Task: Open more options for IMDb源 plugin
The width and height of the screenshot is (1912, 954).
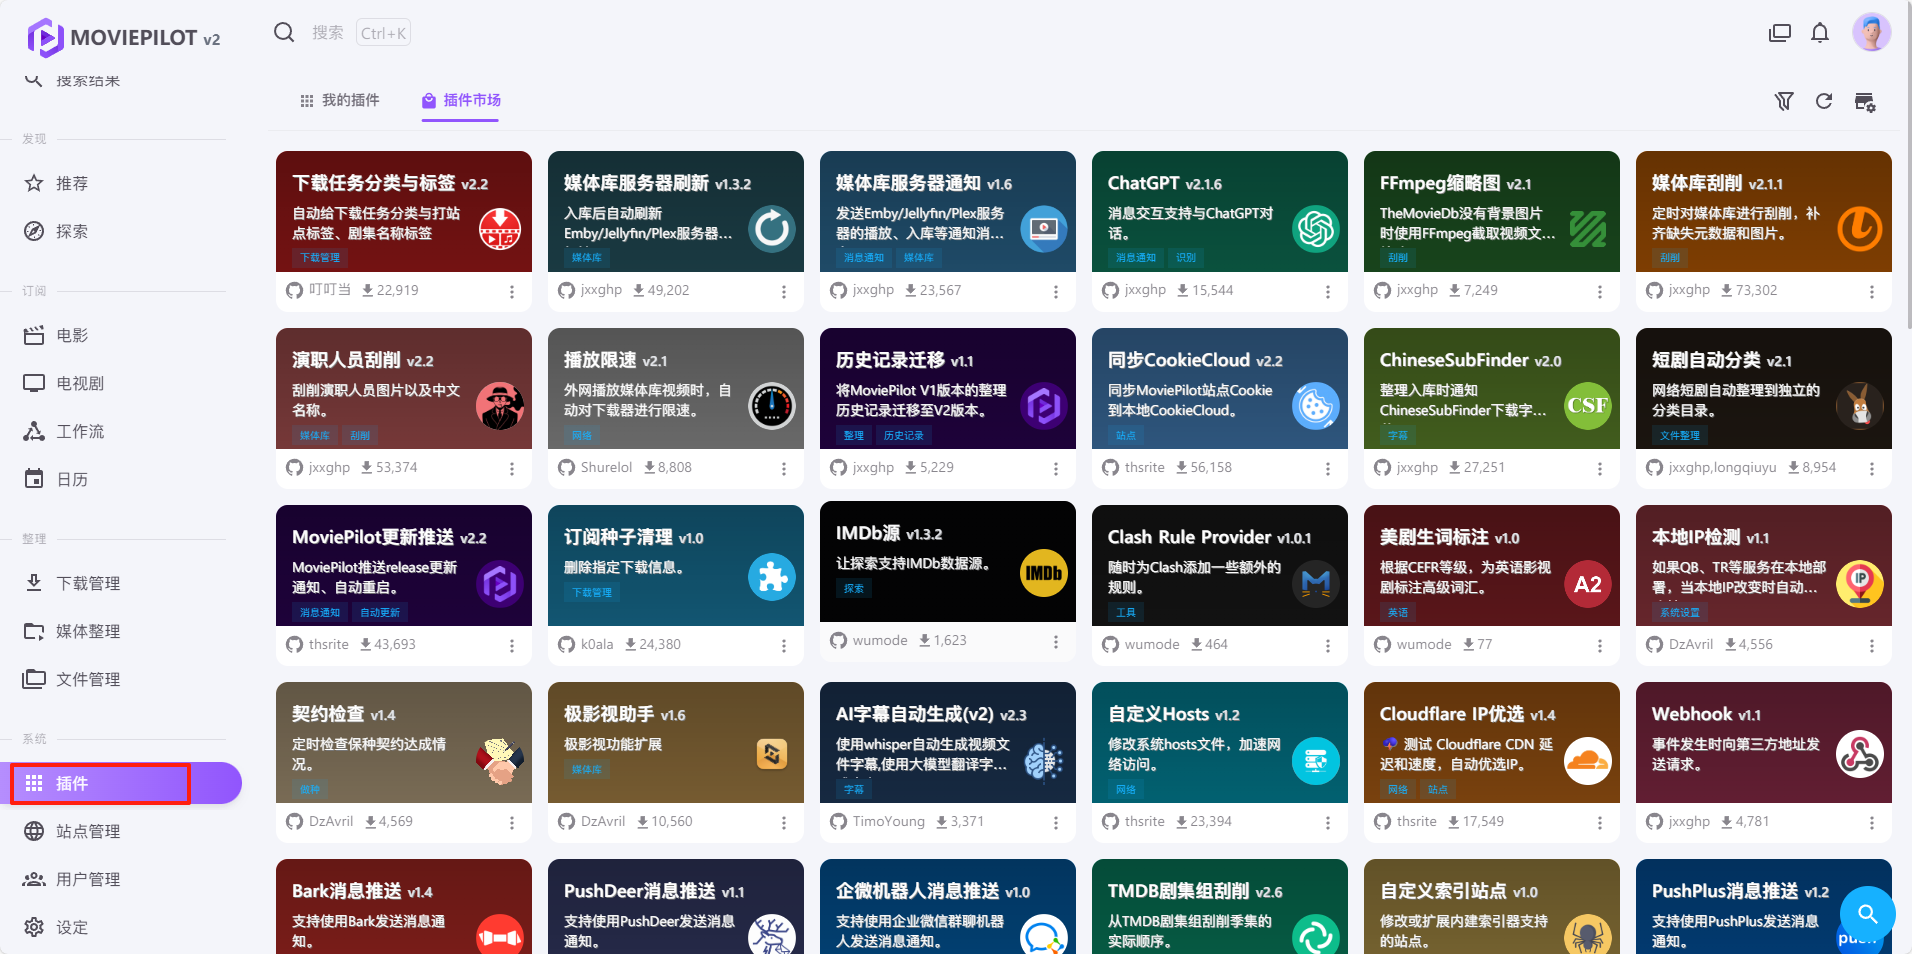Action: tap(1056, 641)
